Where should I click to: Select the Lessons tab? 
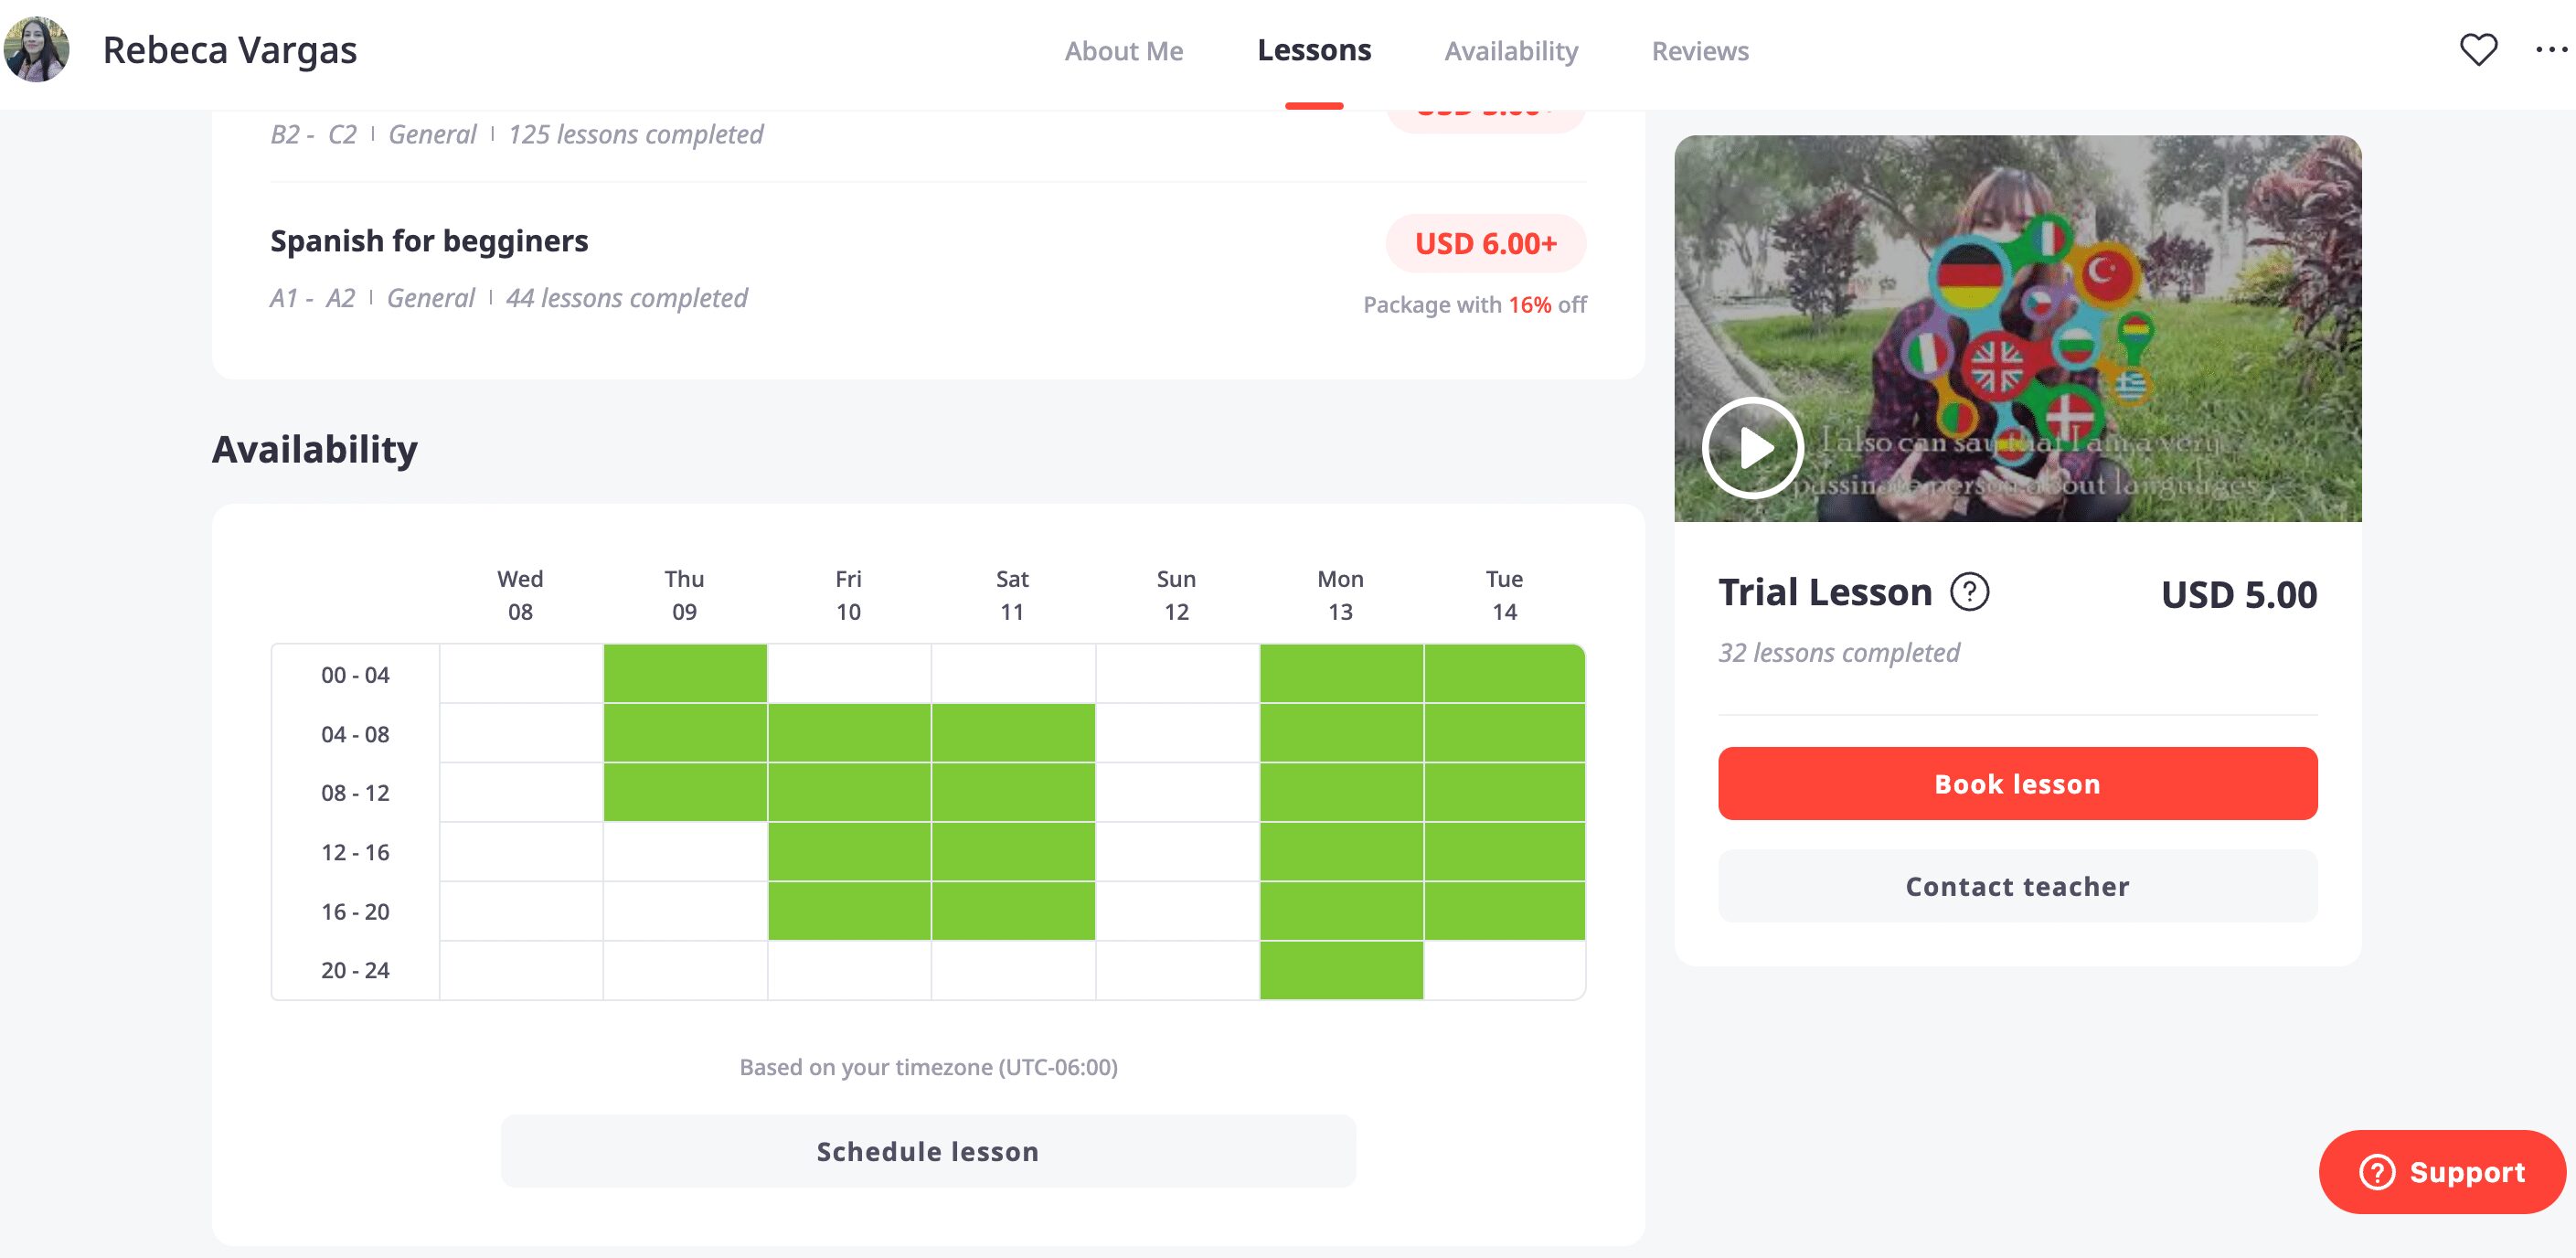pos(1313,51)
